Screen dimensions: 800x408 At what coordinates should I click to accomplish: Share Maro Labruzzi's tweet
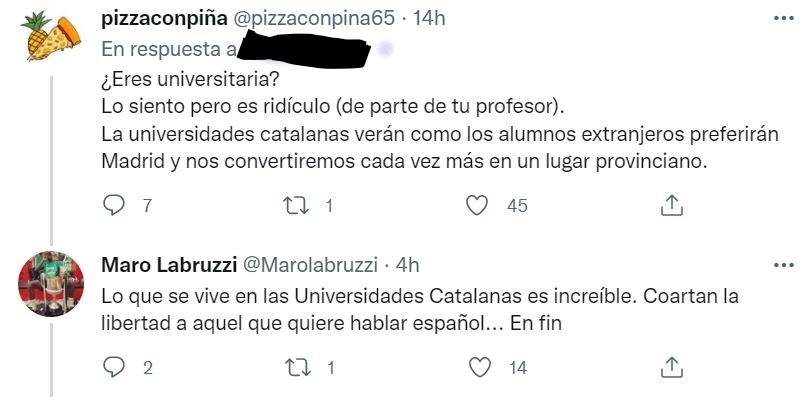click(673, 367)
